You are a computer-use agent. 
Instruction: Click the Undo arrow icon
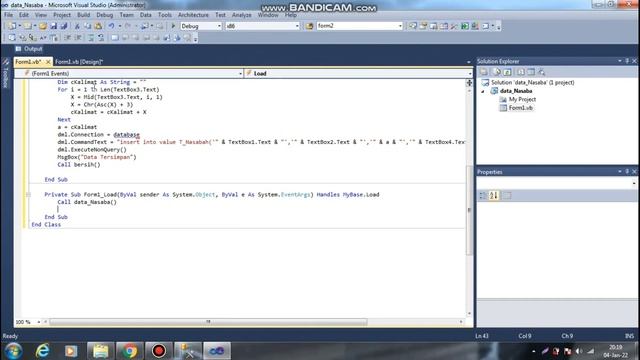[x=111, y=26]
